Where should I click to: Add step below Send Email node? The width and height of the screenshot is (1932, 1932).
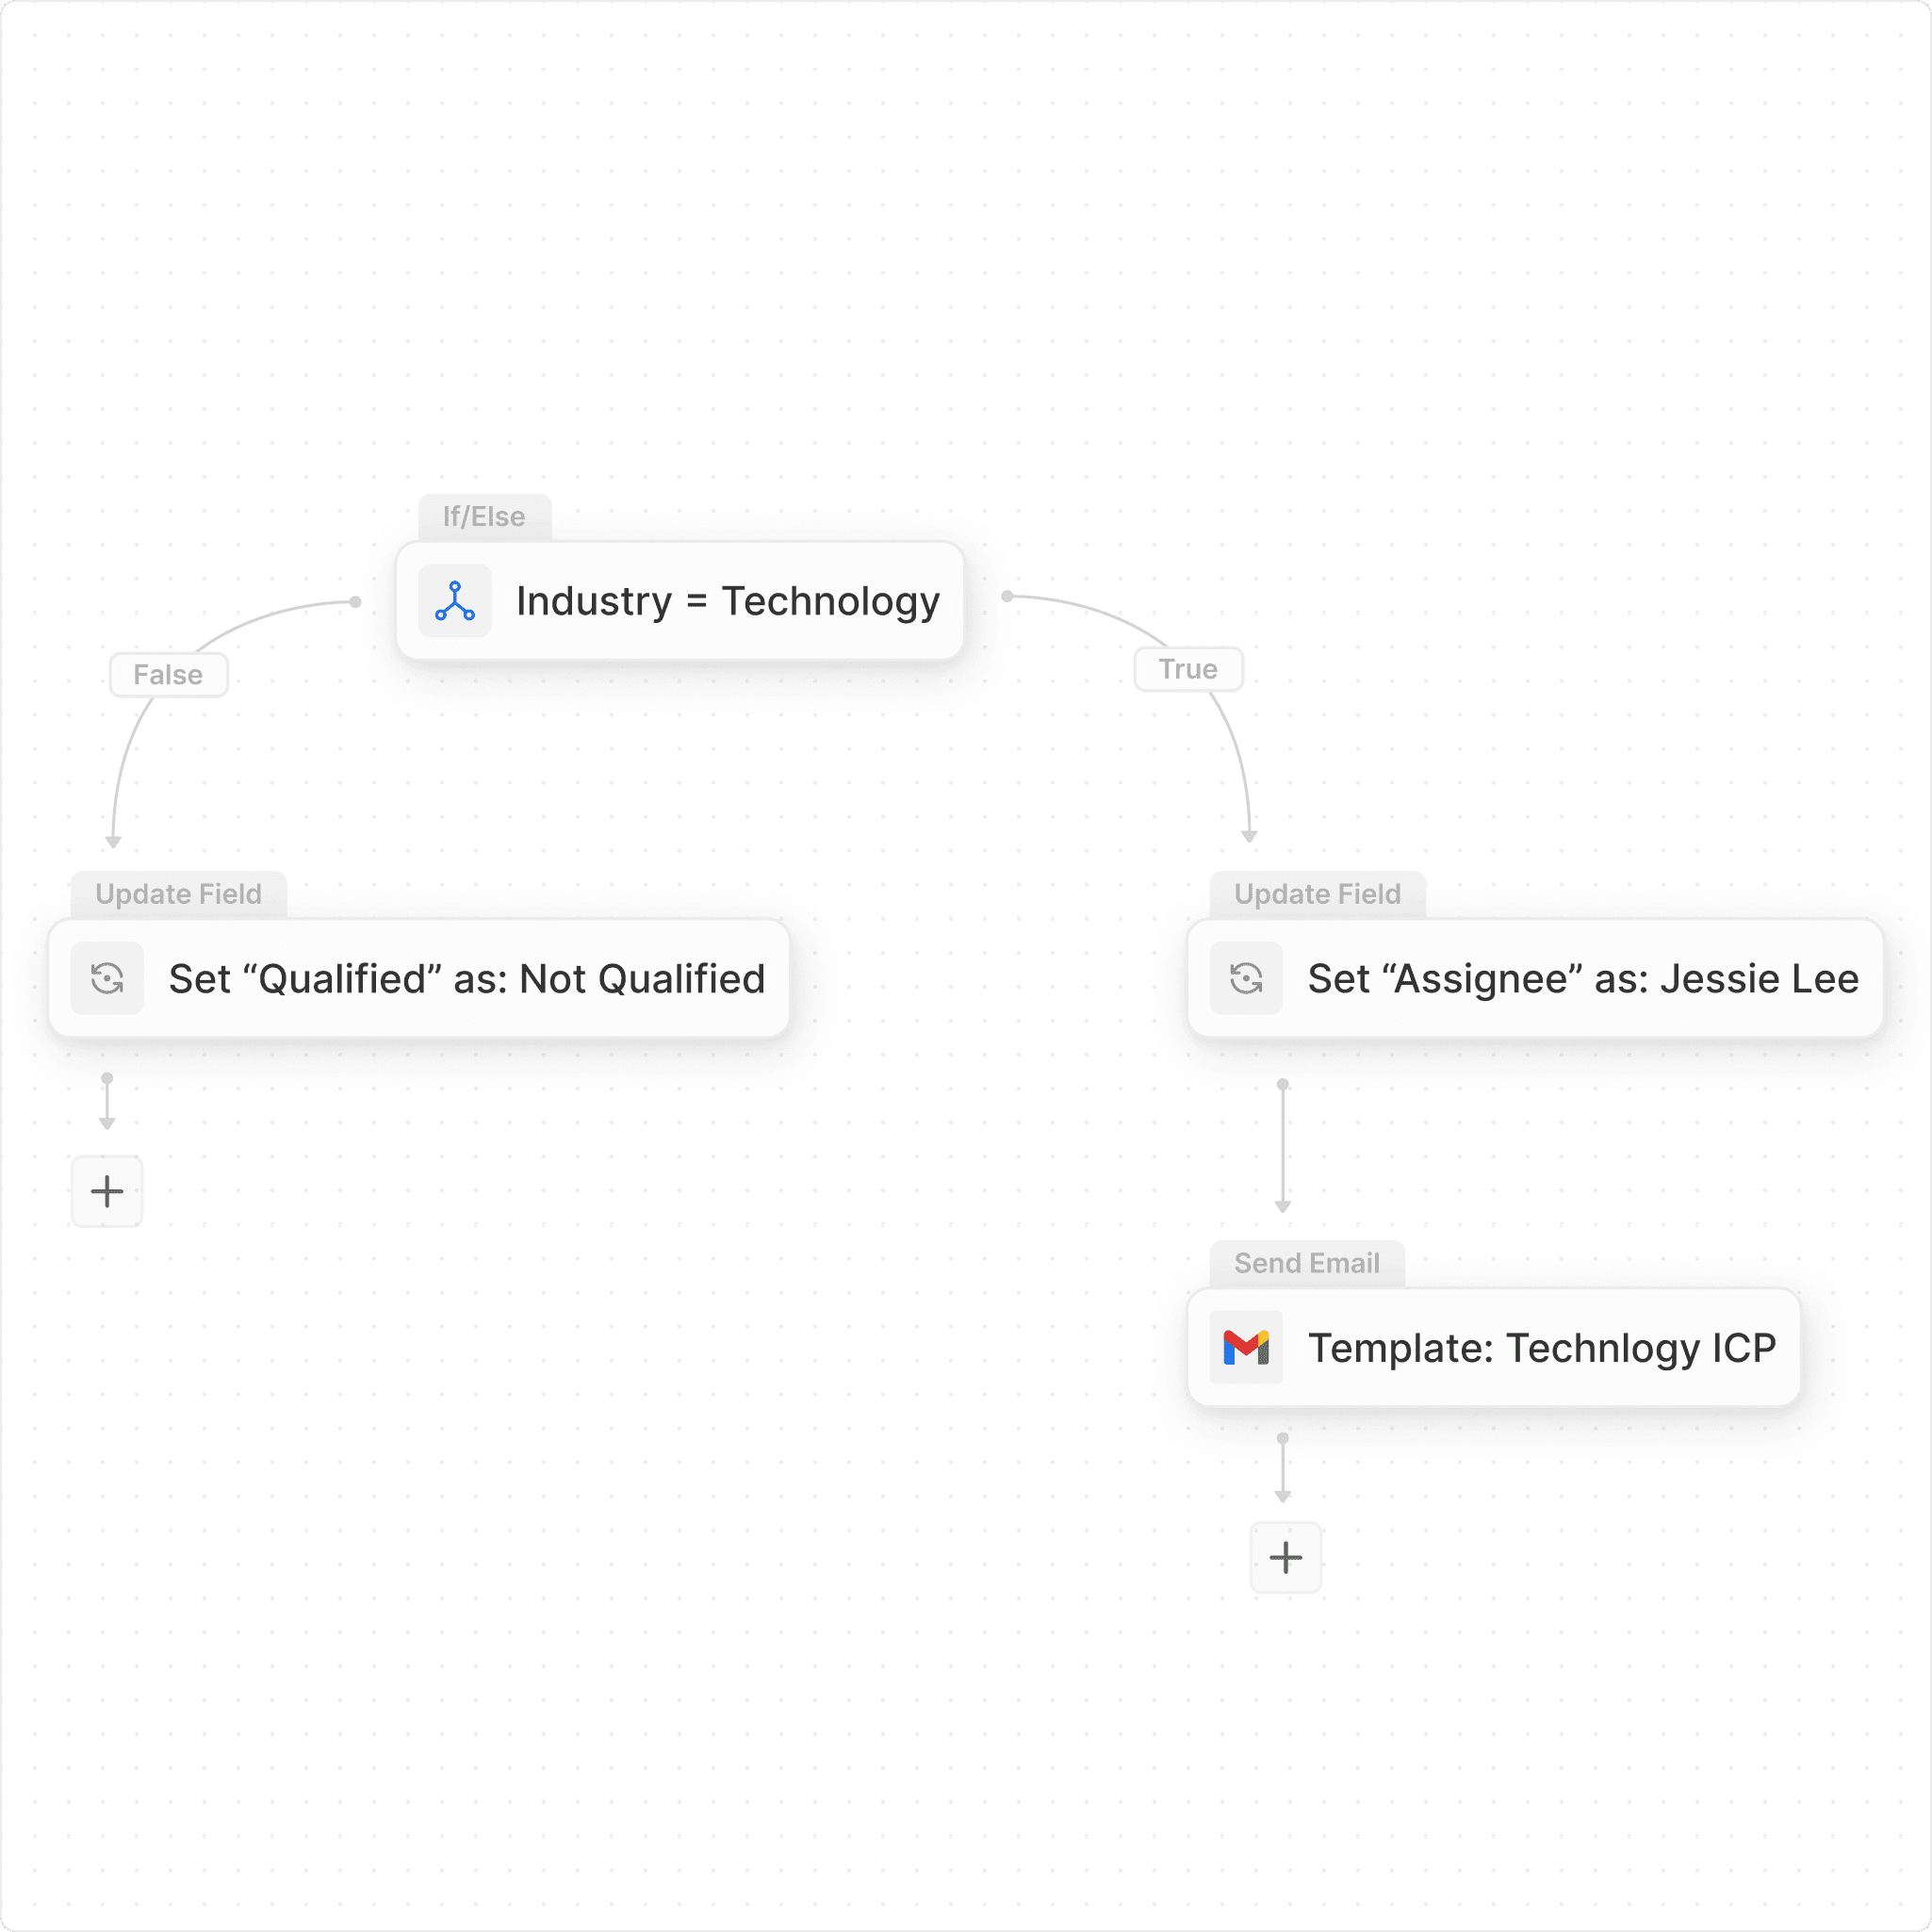(x=1285, y=1557)
